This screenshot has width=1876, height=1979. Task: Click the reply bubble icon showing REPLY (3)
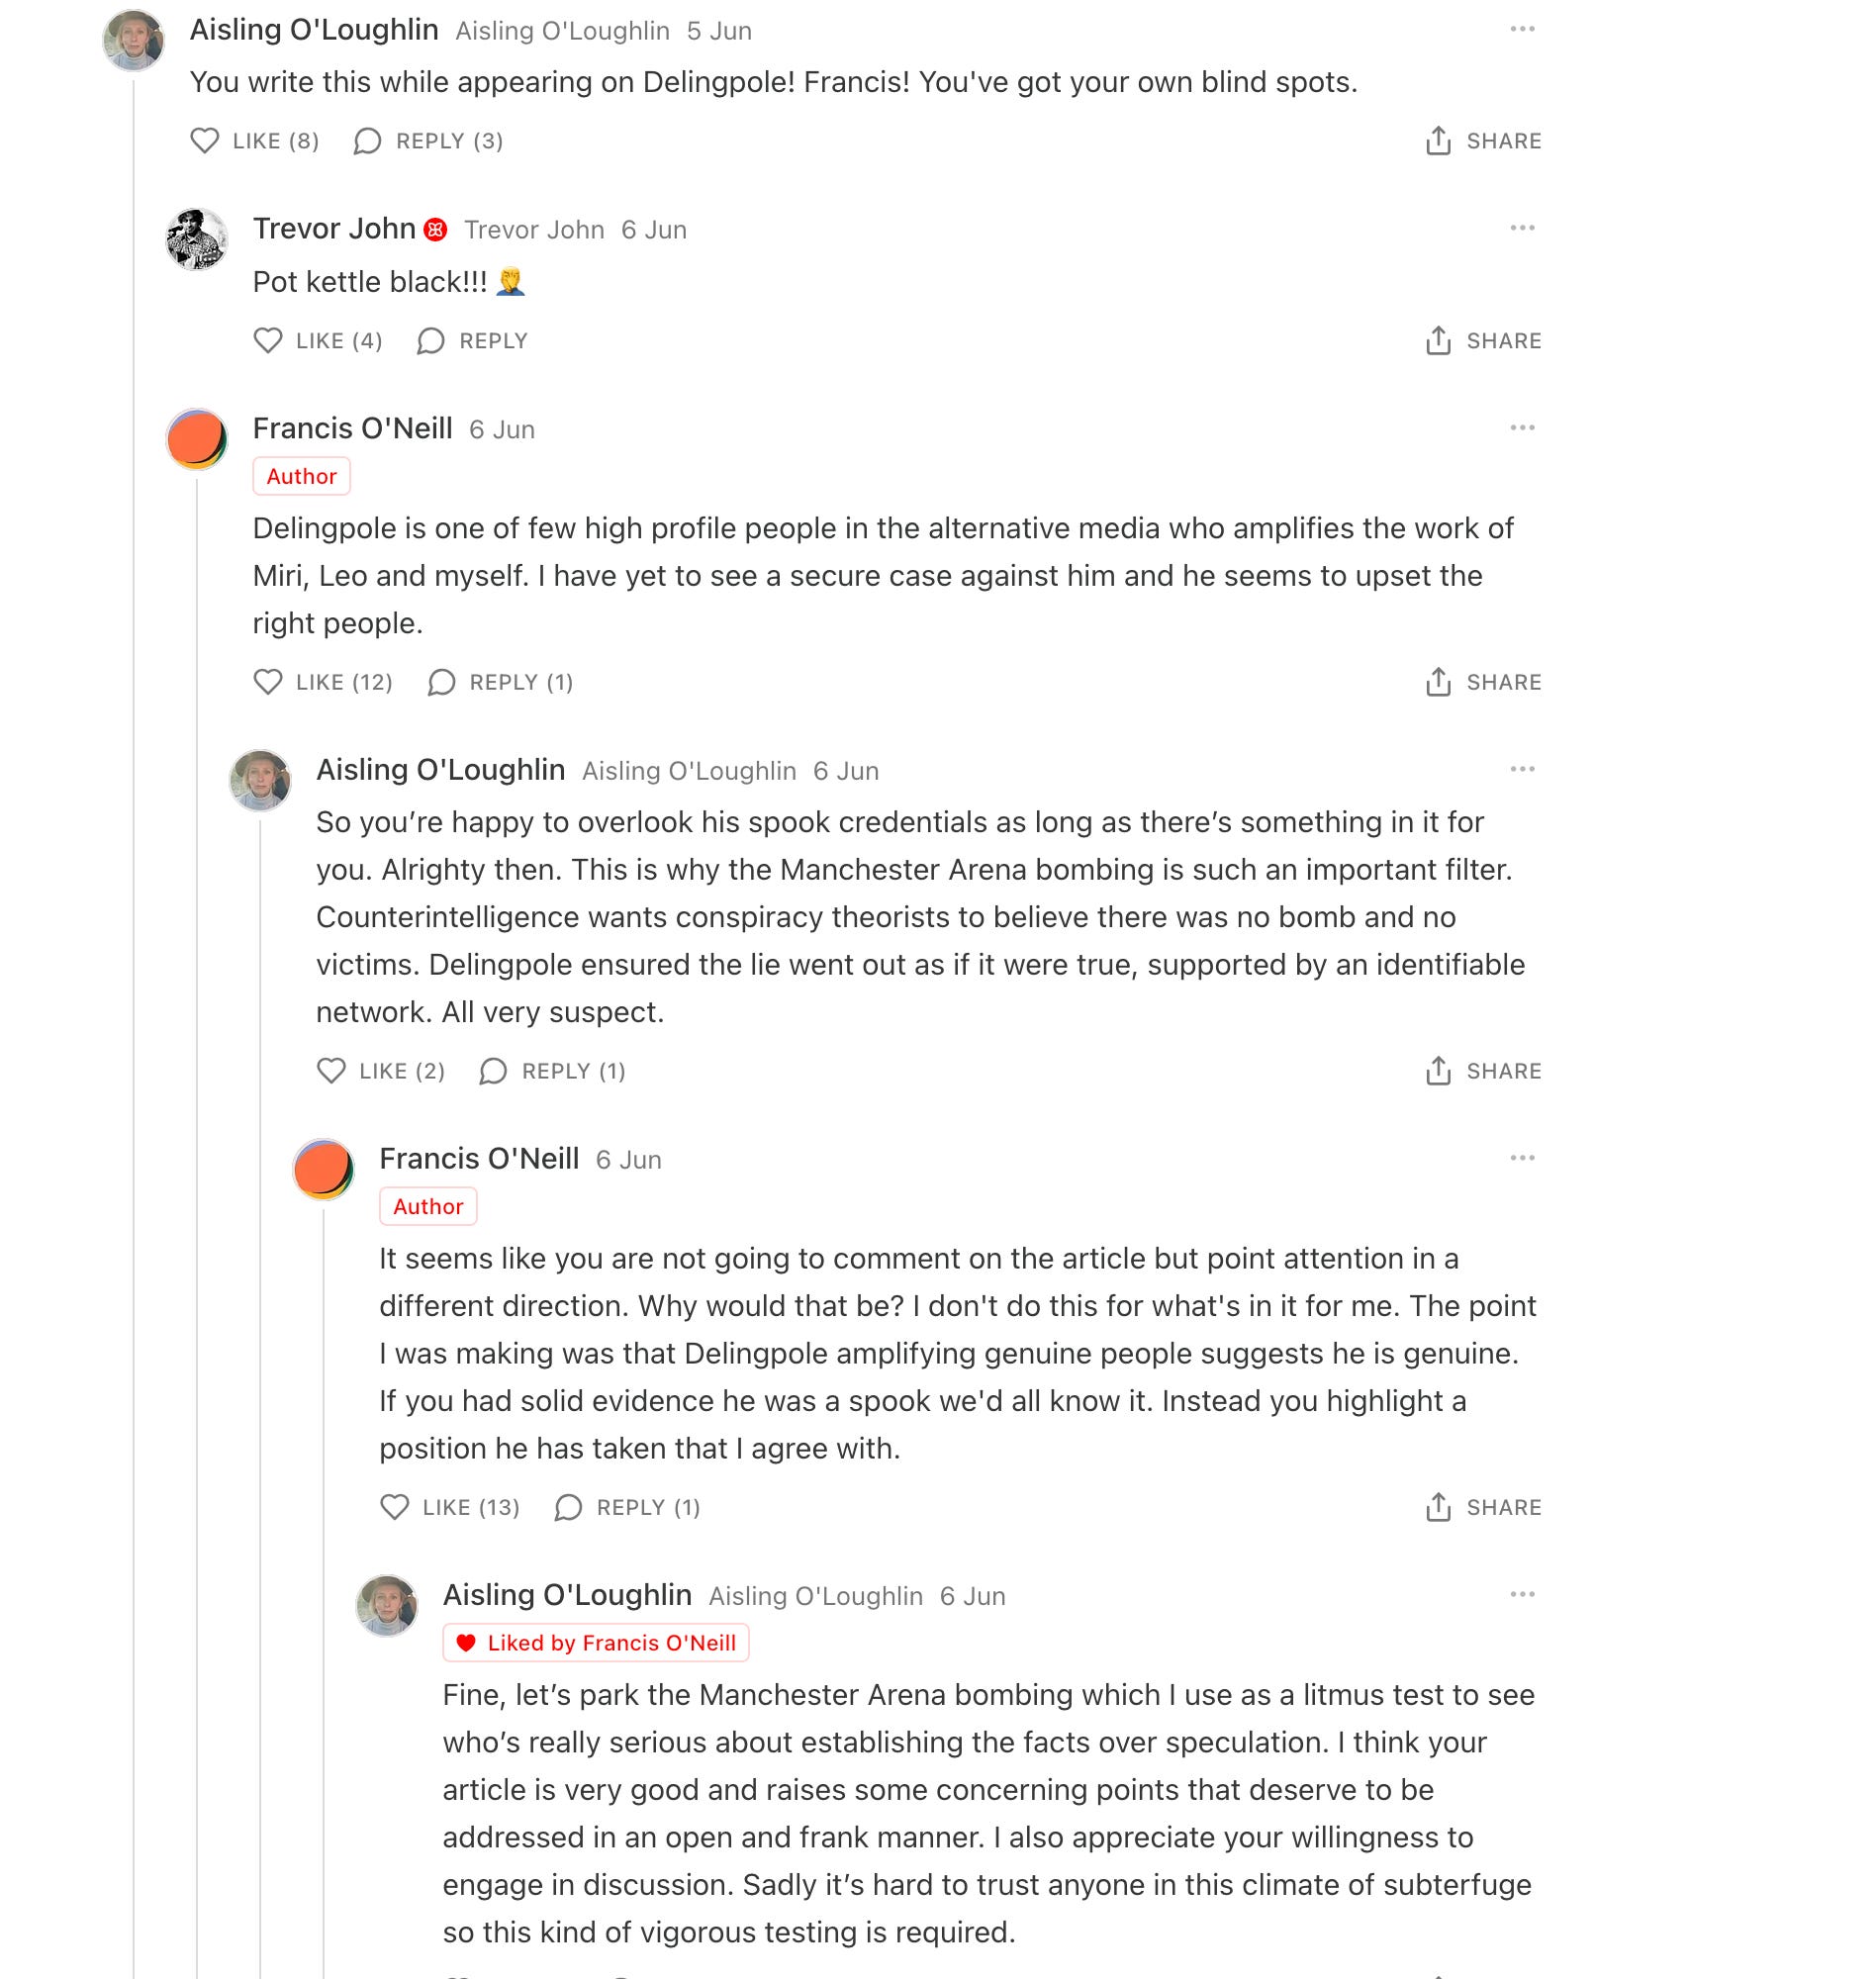(367, 141)
